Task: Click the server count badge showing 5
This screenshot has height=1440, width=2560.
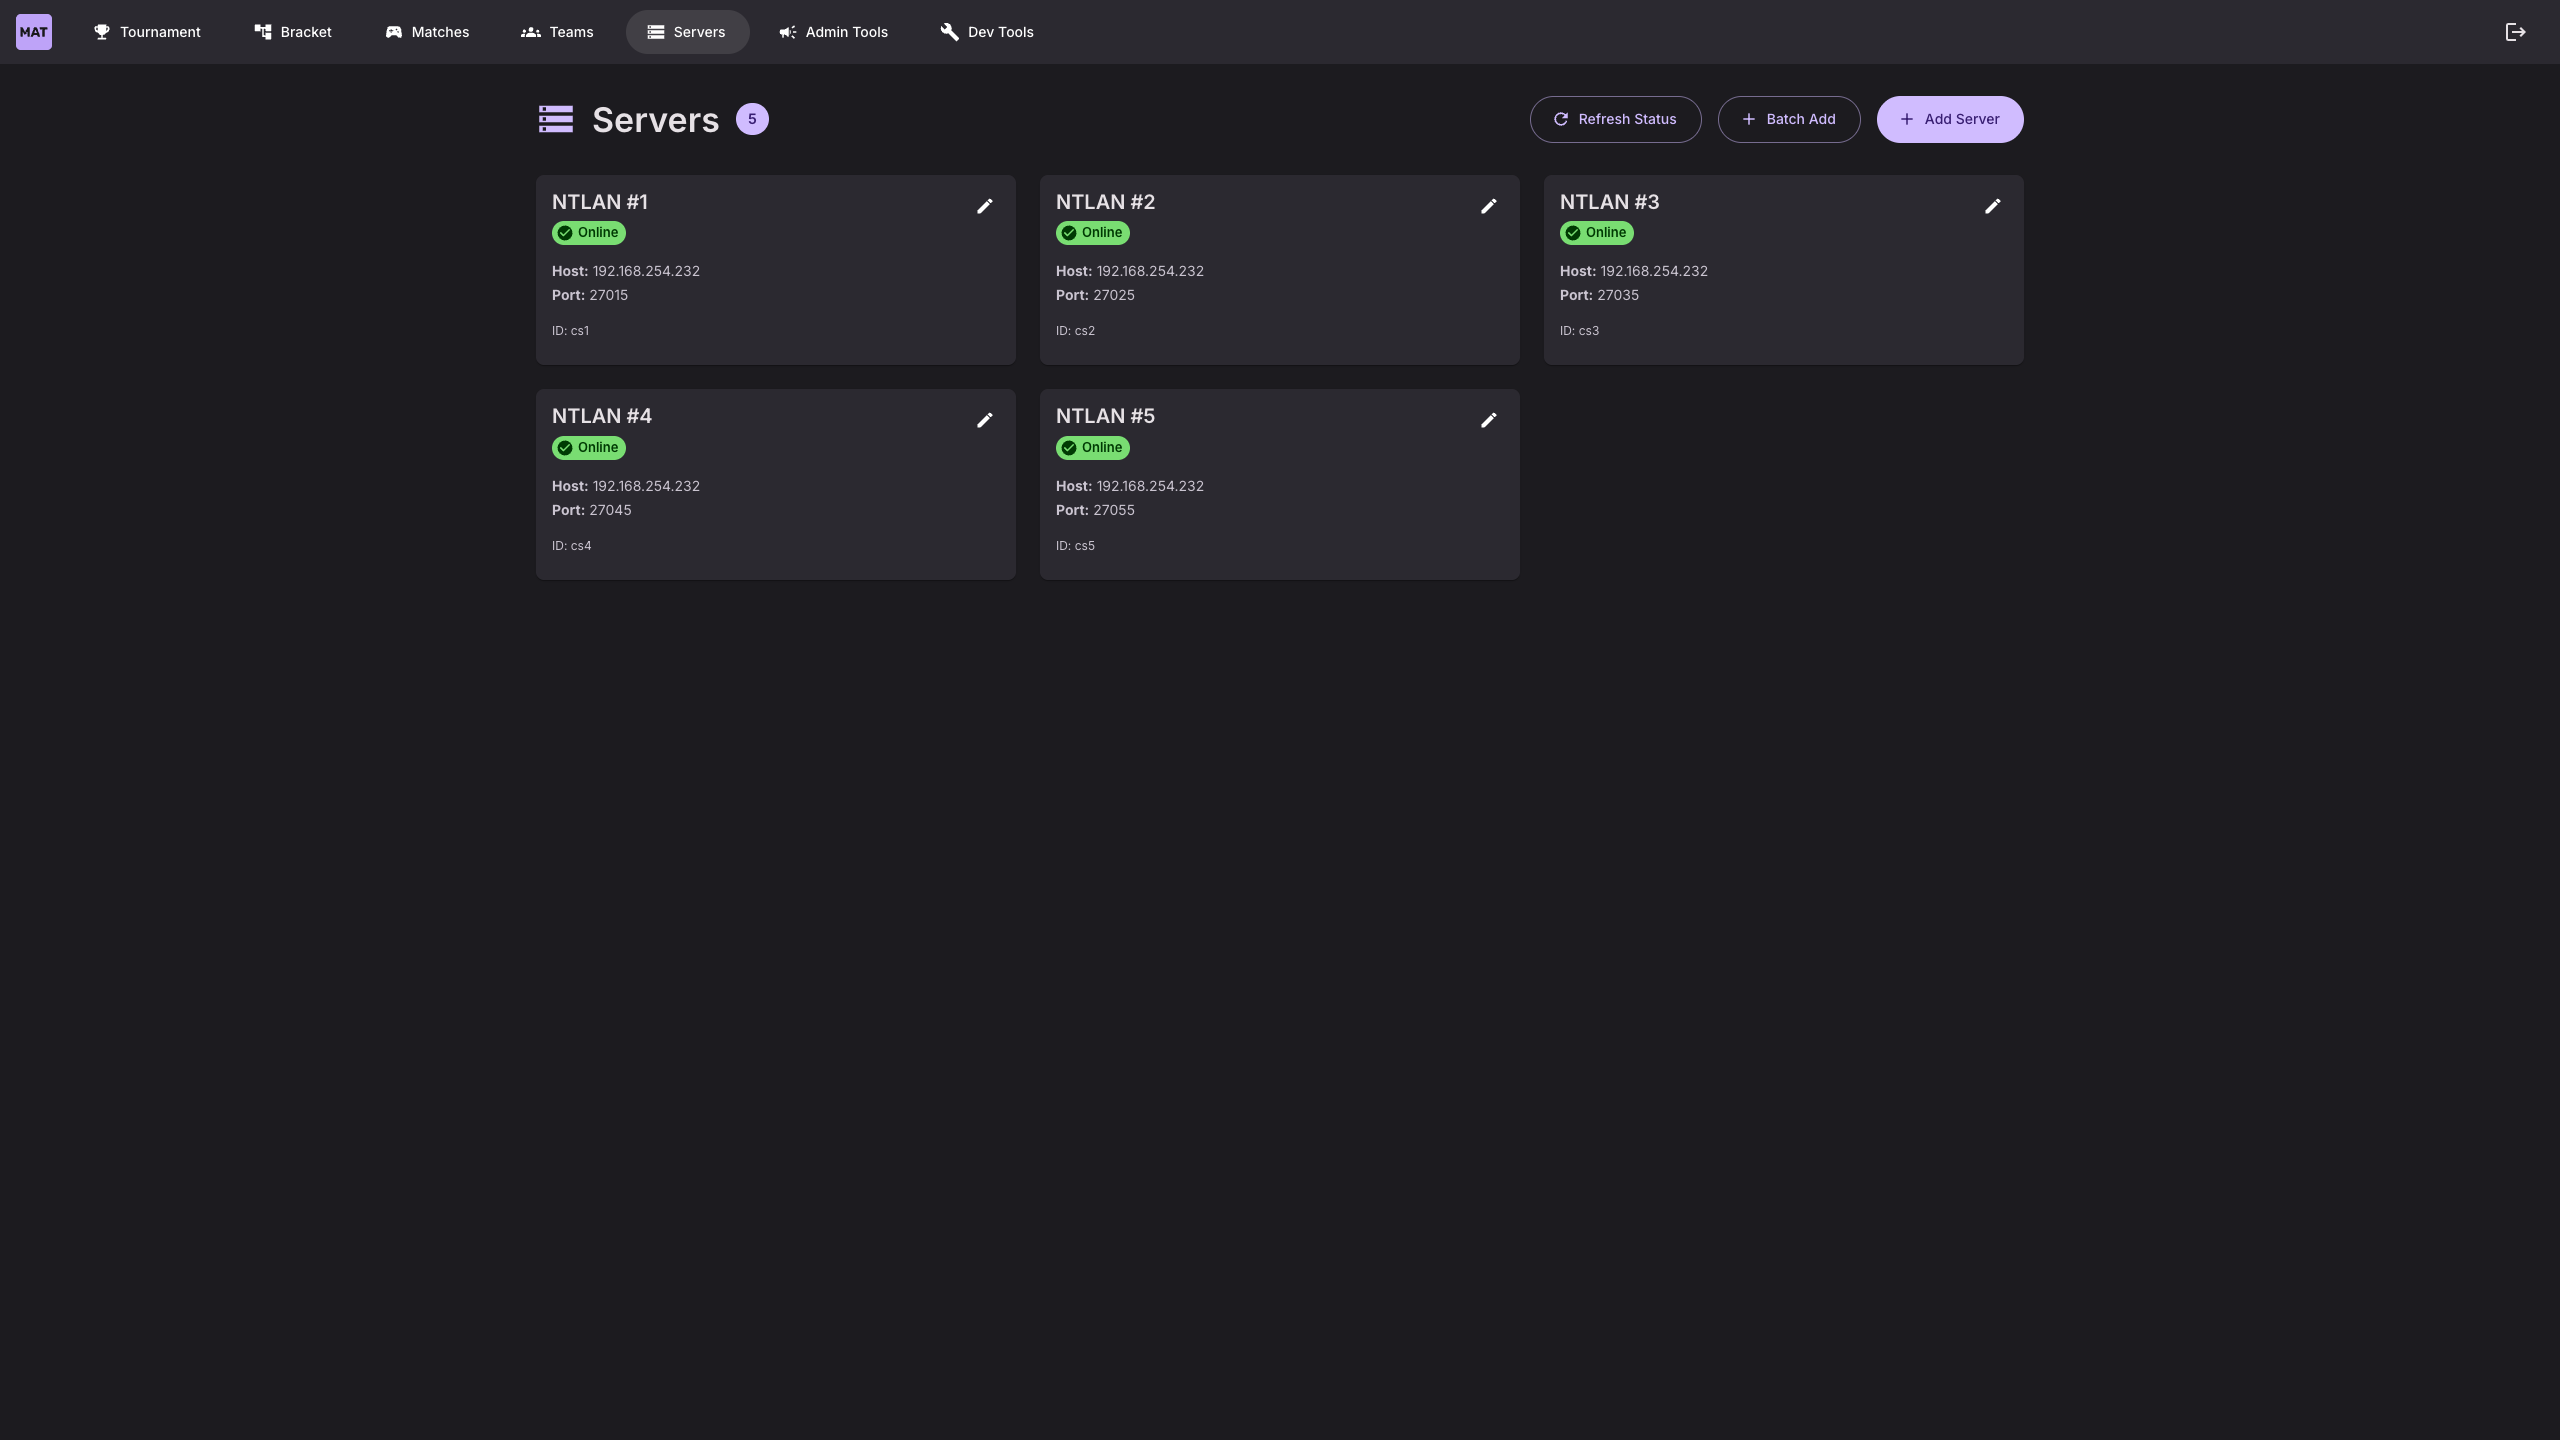Action: (x=752, y=119)
